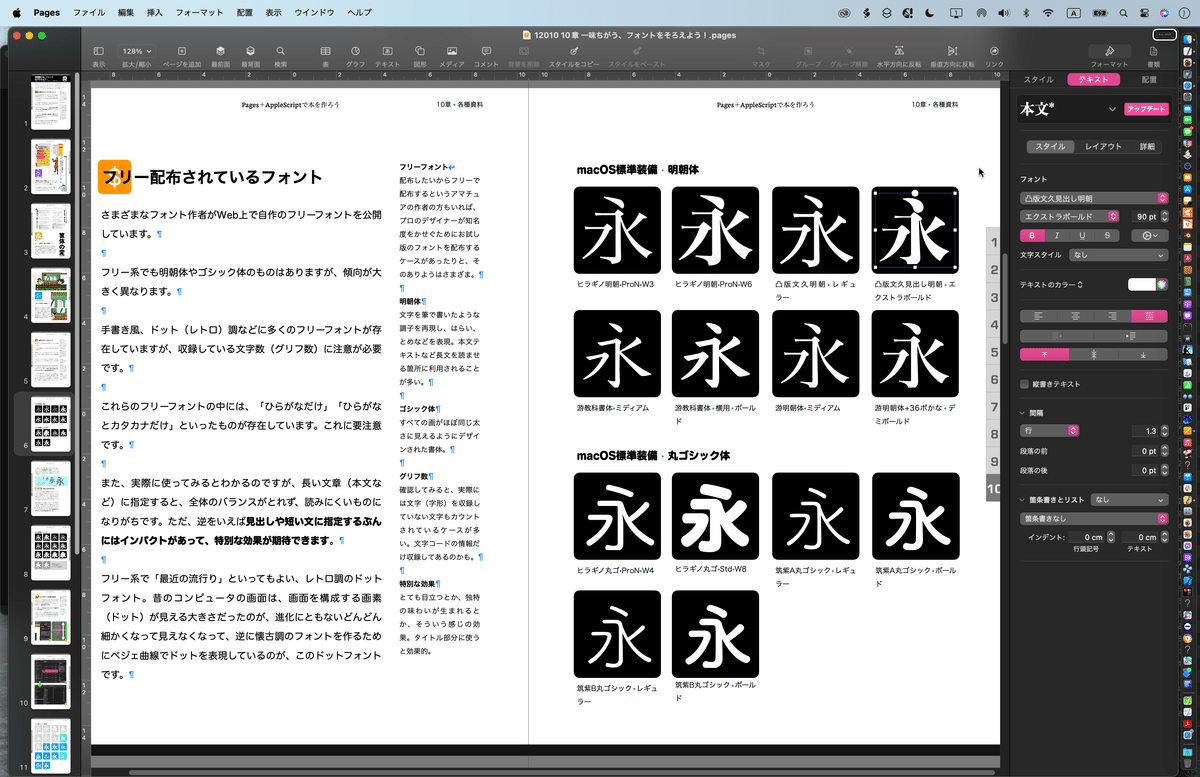Click the white text color well
The image size is (1200, 777).
tap(1141, 285)
